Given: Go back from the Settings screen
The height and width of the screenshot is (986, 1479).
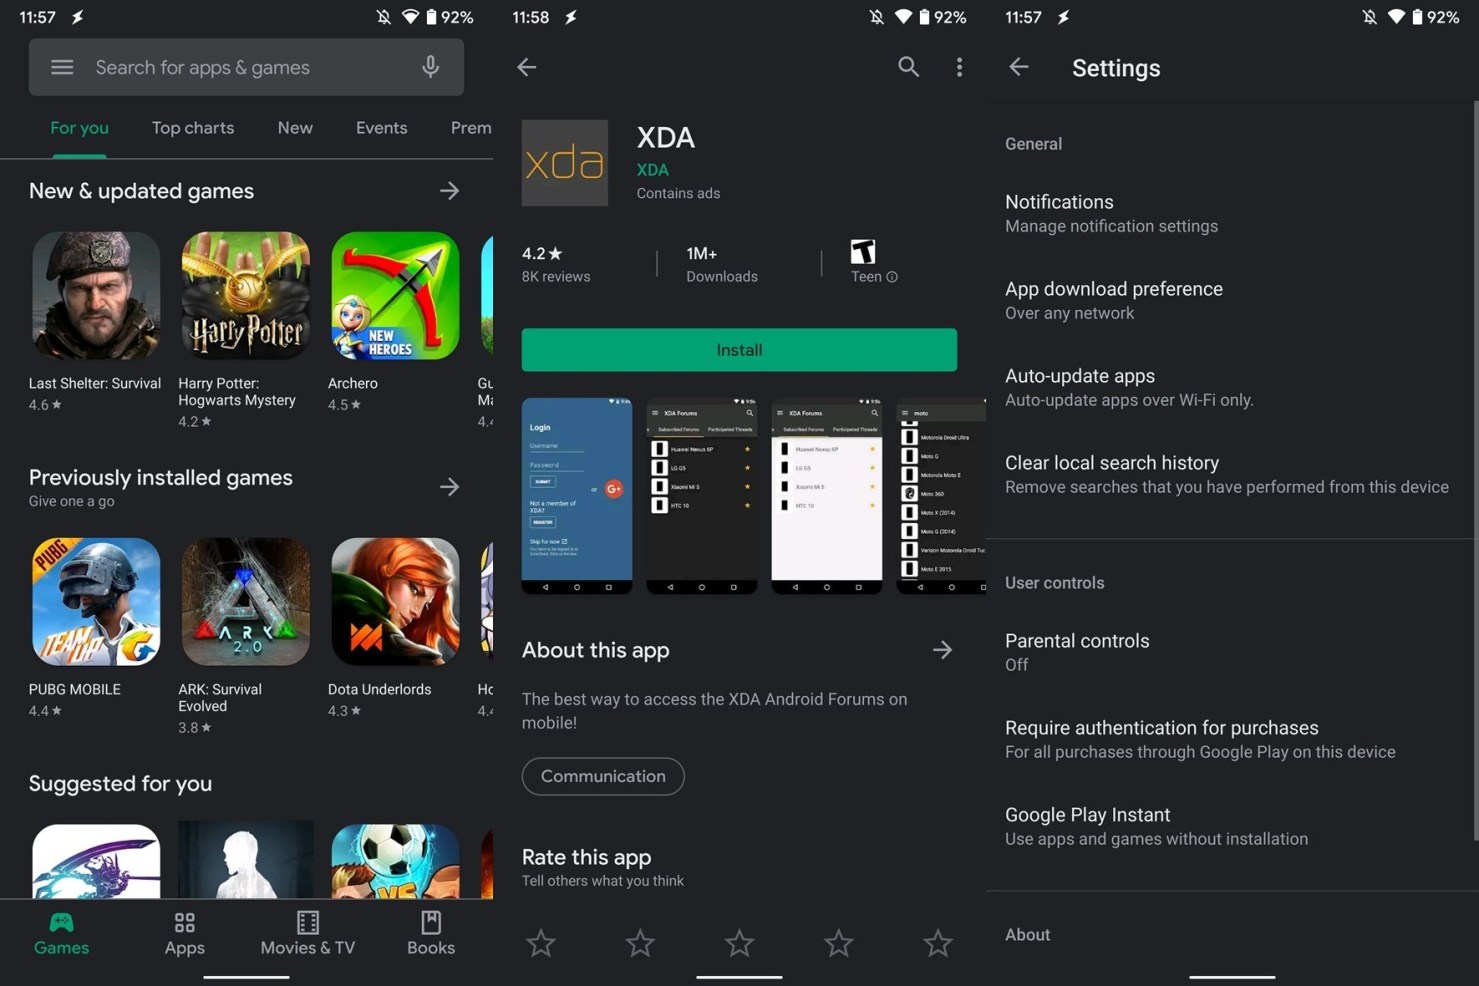Looking at the screenshot, I should (x=1018, y=67).
